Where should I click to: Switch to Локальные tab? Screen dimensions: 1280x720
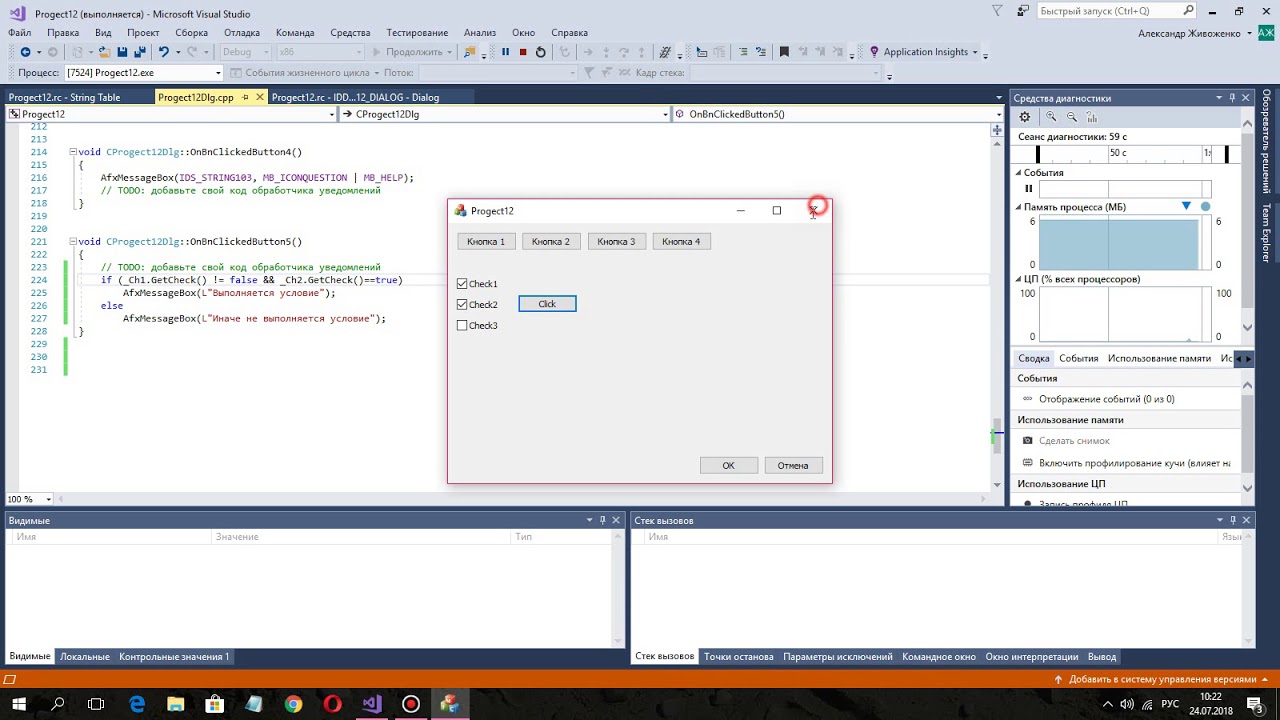pos(85,657)
